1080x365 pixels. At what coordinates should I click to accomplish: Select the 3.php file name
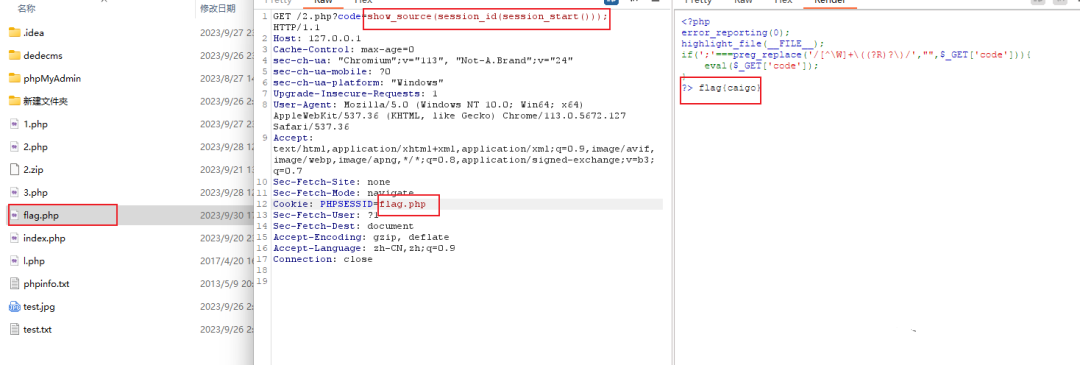(x=35, y=192)
